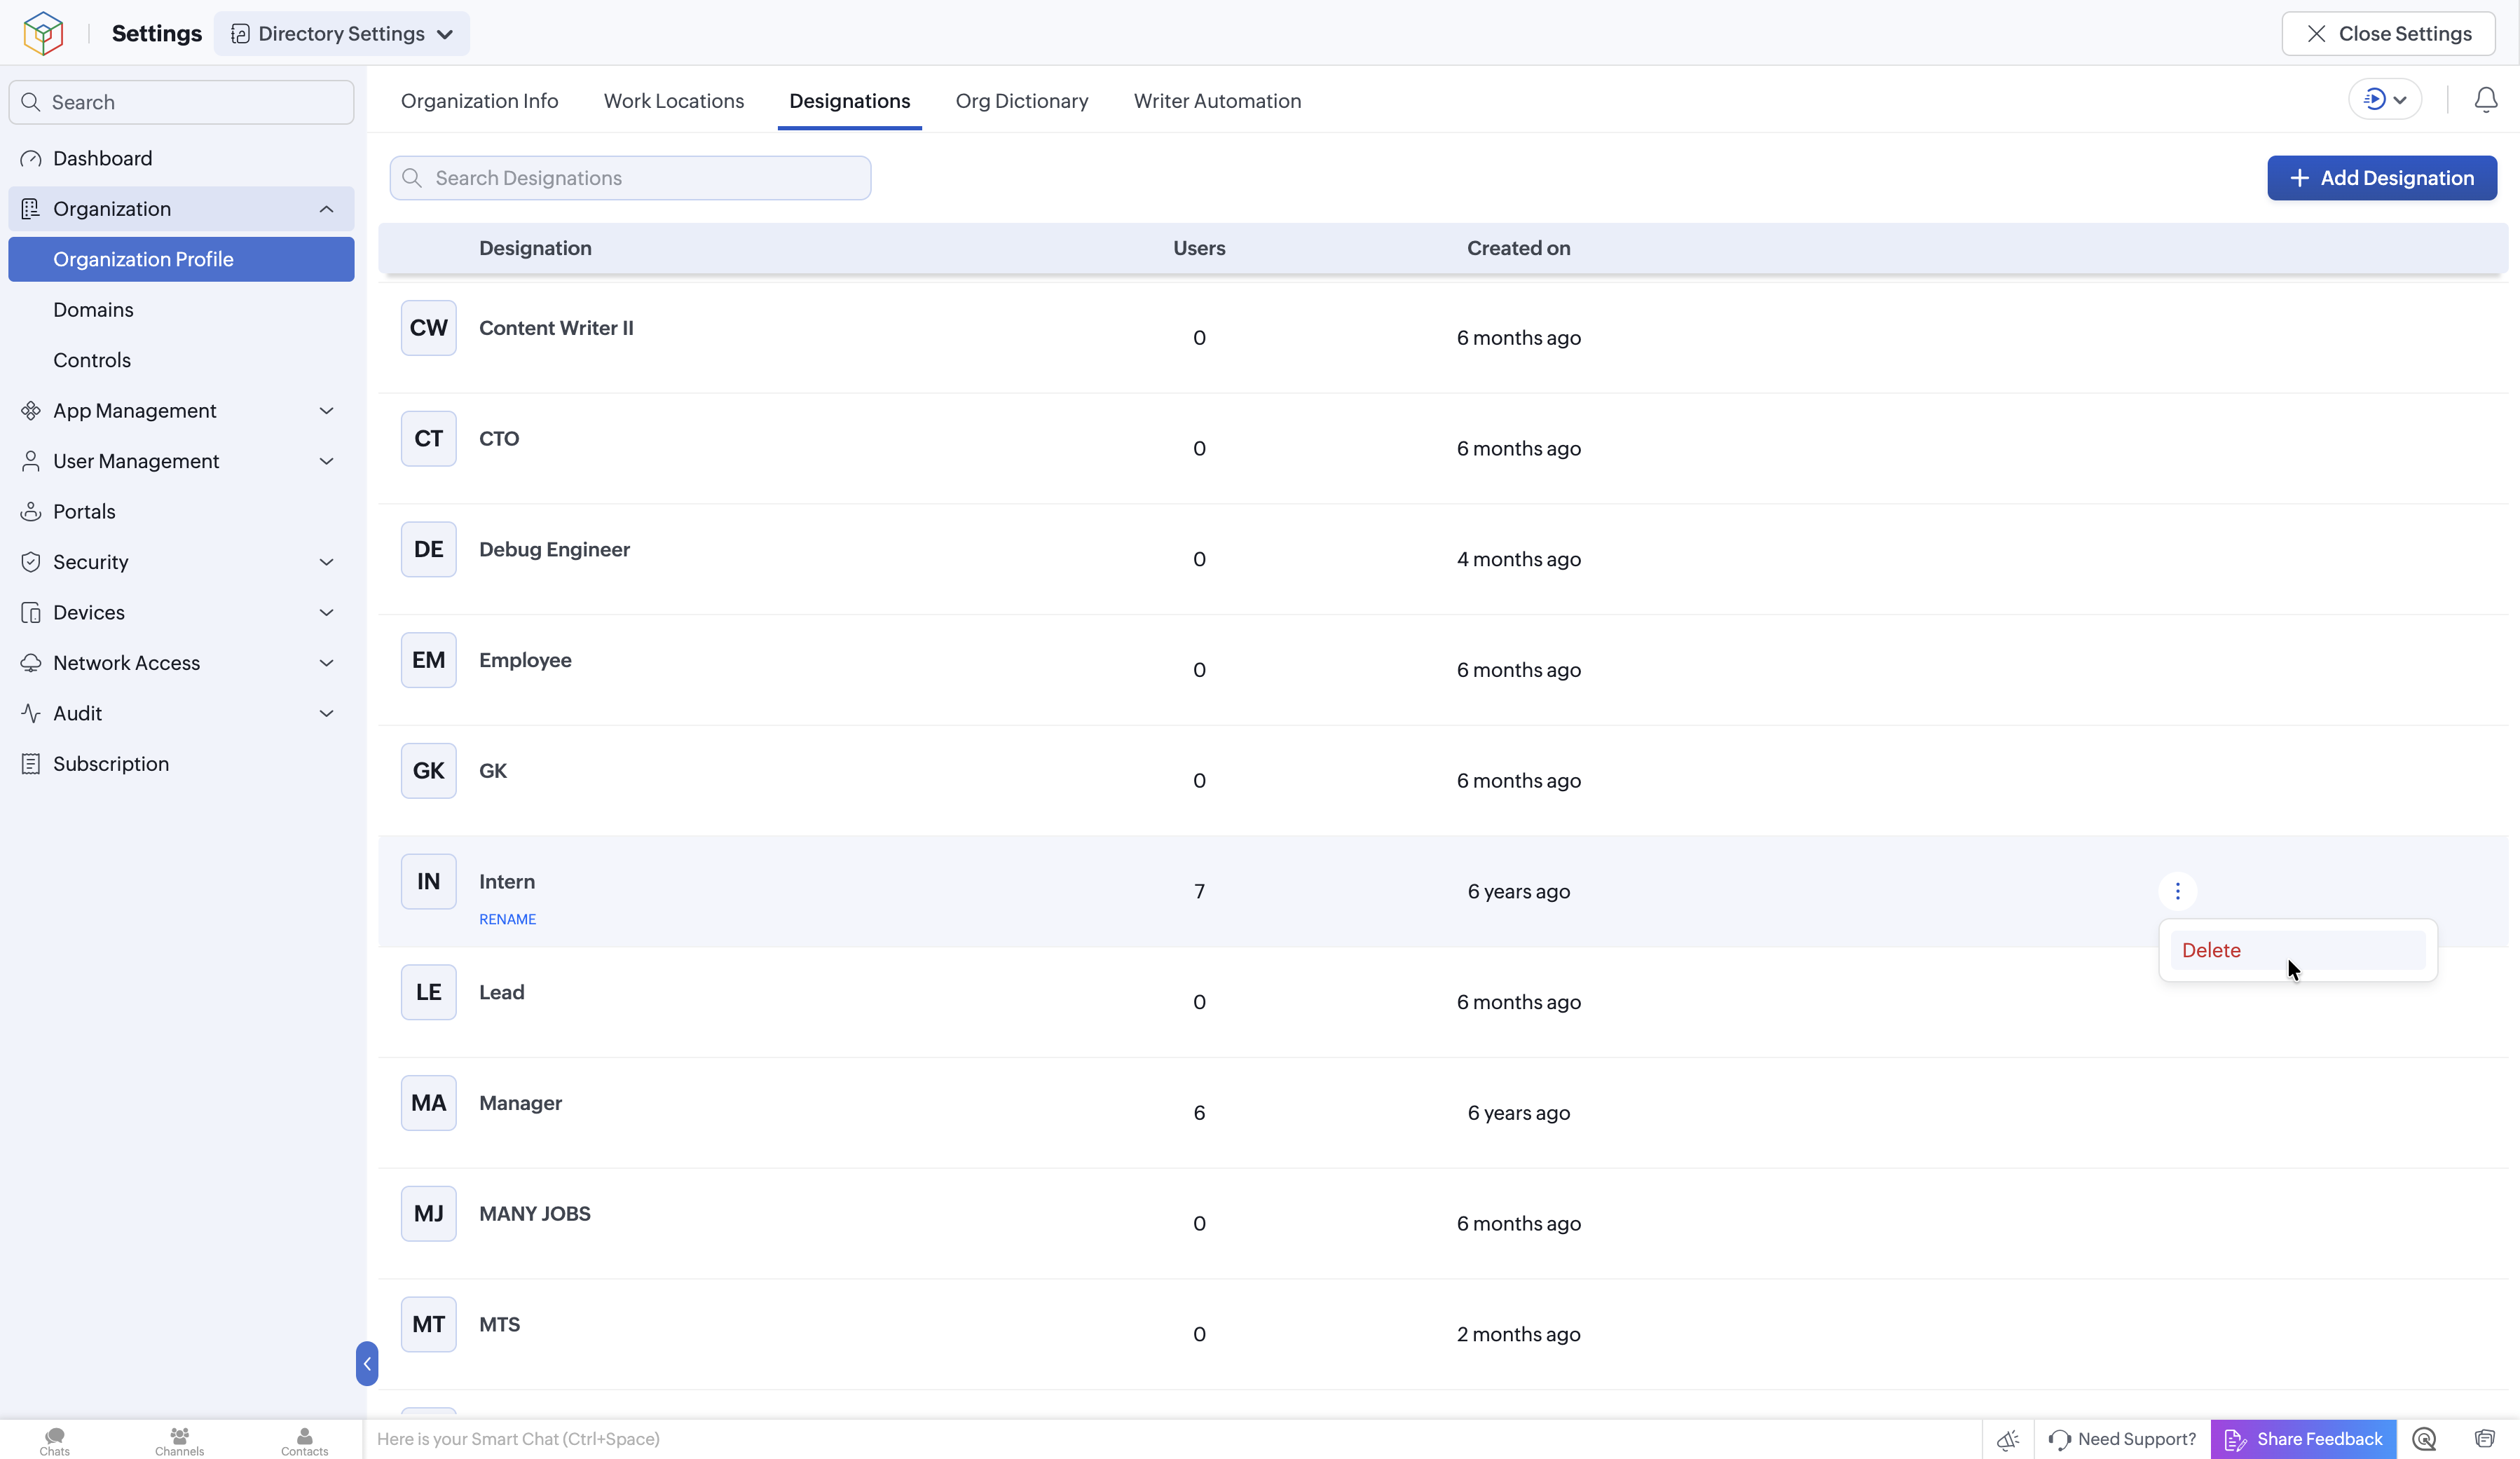Click the Lead designation name
2520x1459 pixels.
click(501, 992)
